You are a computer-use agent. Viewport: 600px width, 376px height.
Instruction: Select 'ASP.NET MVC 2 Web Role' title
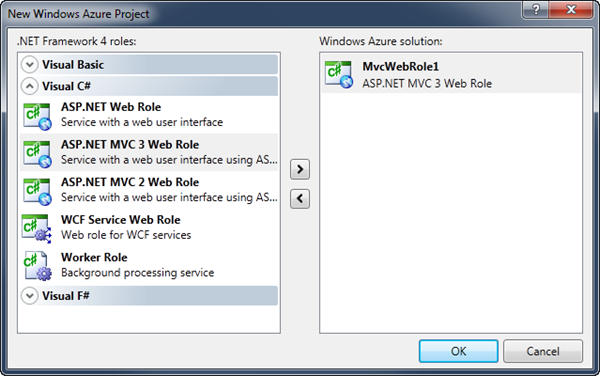[130, 182]
